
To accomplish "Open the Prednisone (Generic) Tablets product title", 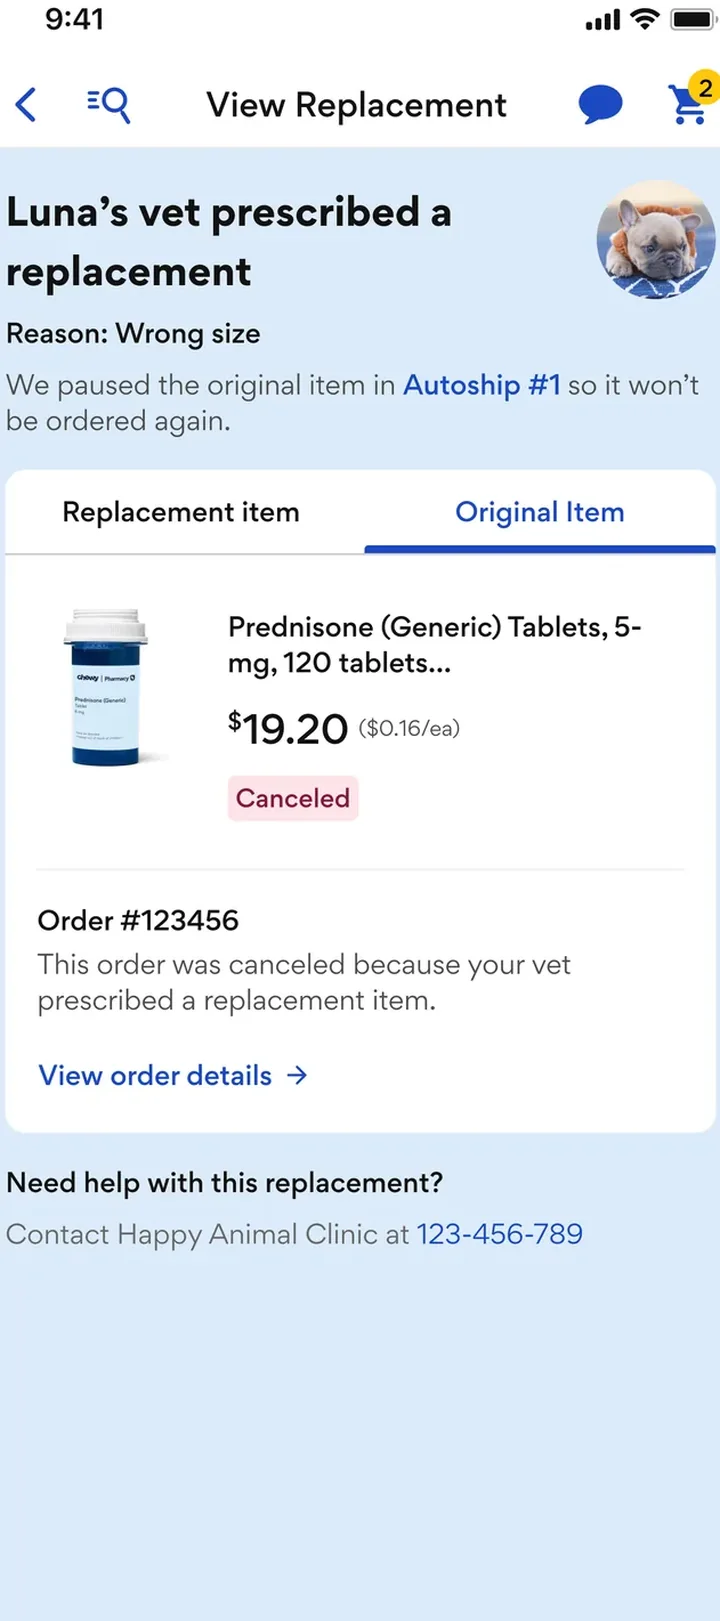I will pyautogui.click(x=435, y=645).
